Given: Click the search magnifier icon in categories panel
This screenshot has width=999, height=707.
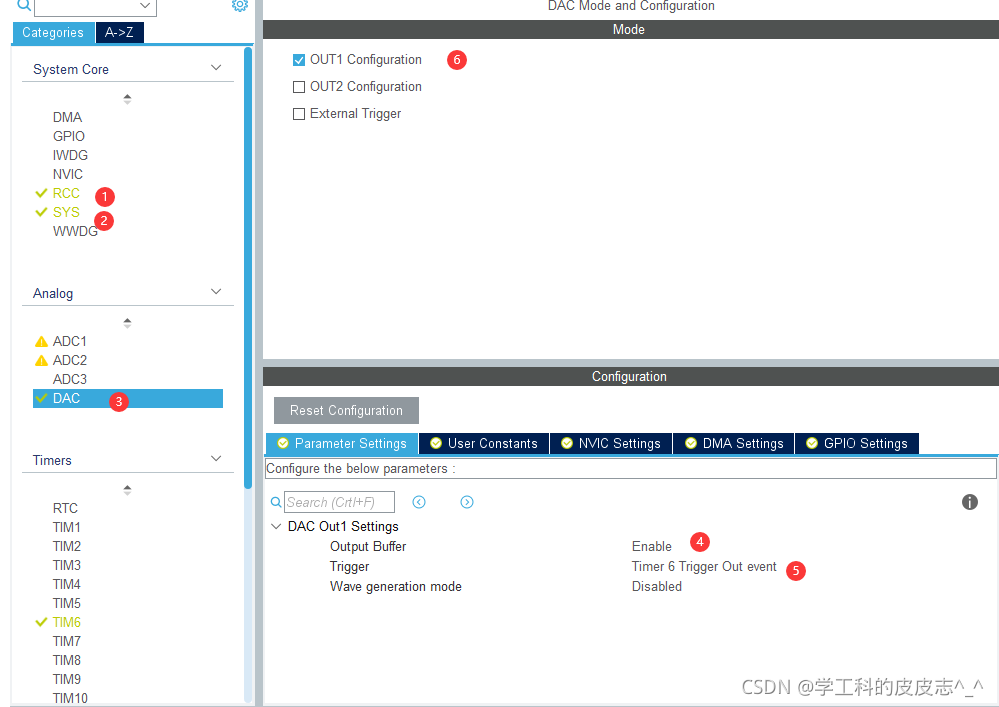Looking at the screenshot, I should point(24,5).
